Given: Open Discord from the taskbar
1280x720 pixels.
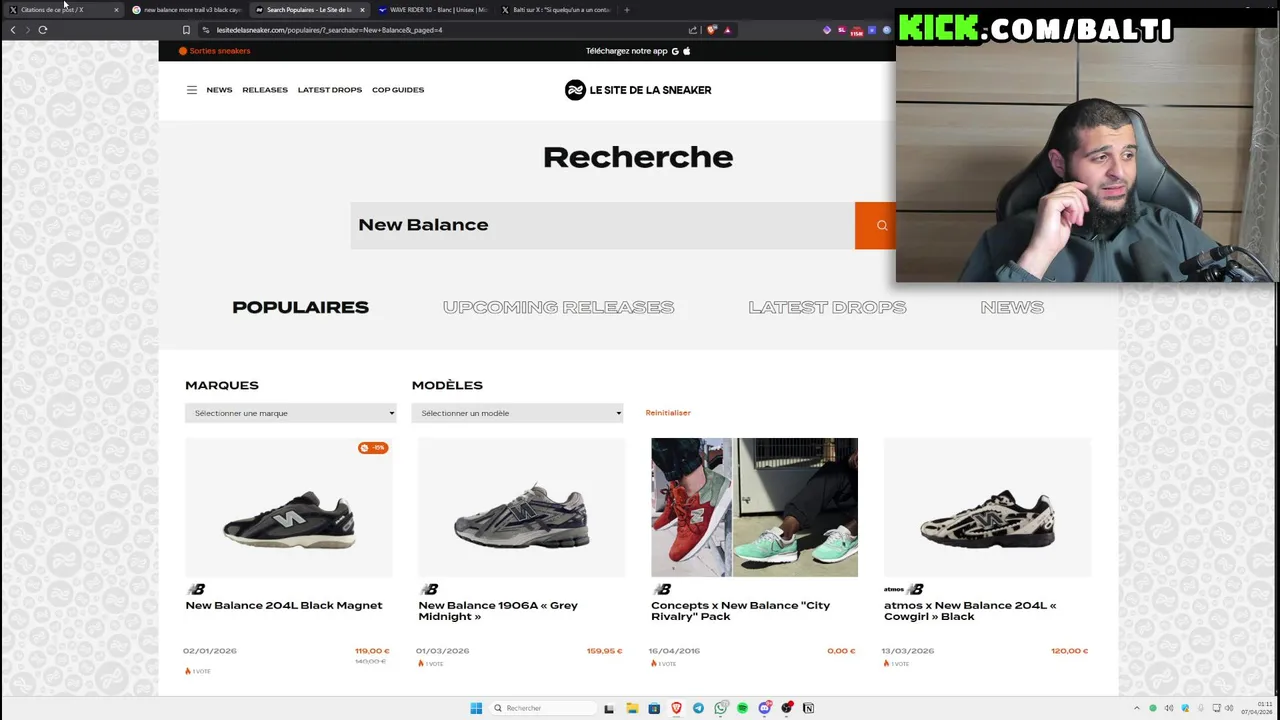Looking at the screenshot, I should [764, 708].
